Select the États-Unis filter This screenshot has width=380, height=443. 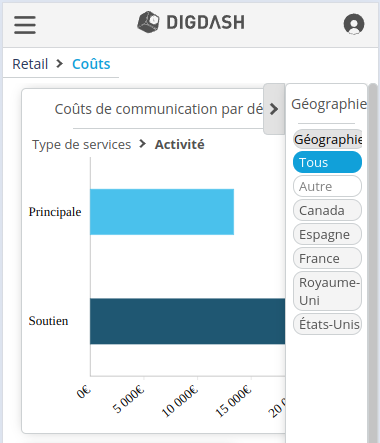327,324
